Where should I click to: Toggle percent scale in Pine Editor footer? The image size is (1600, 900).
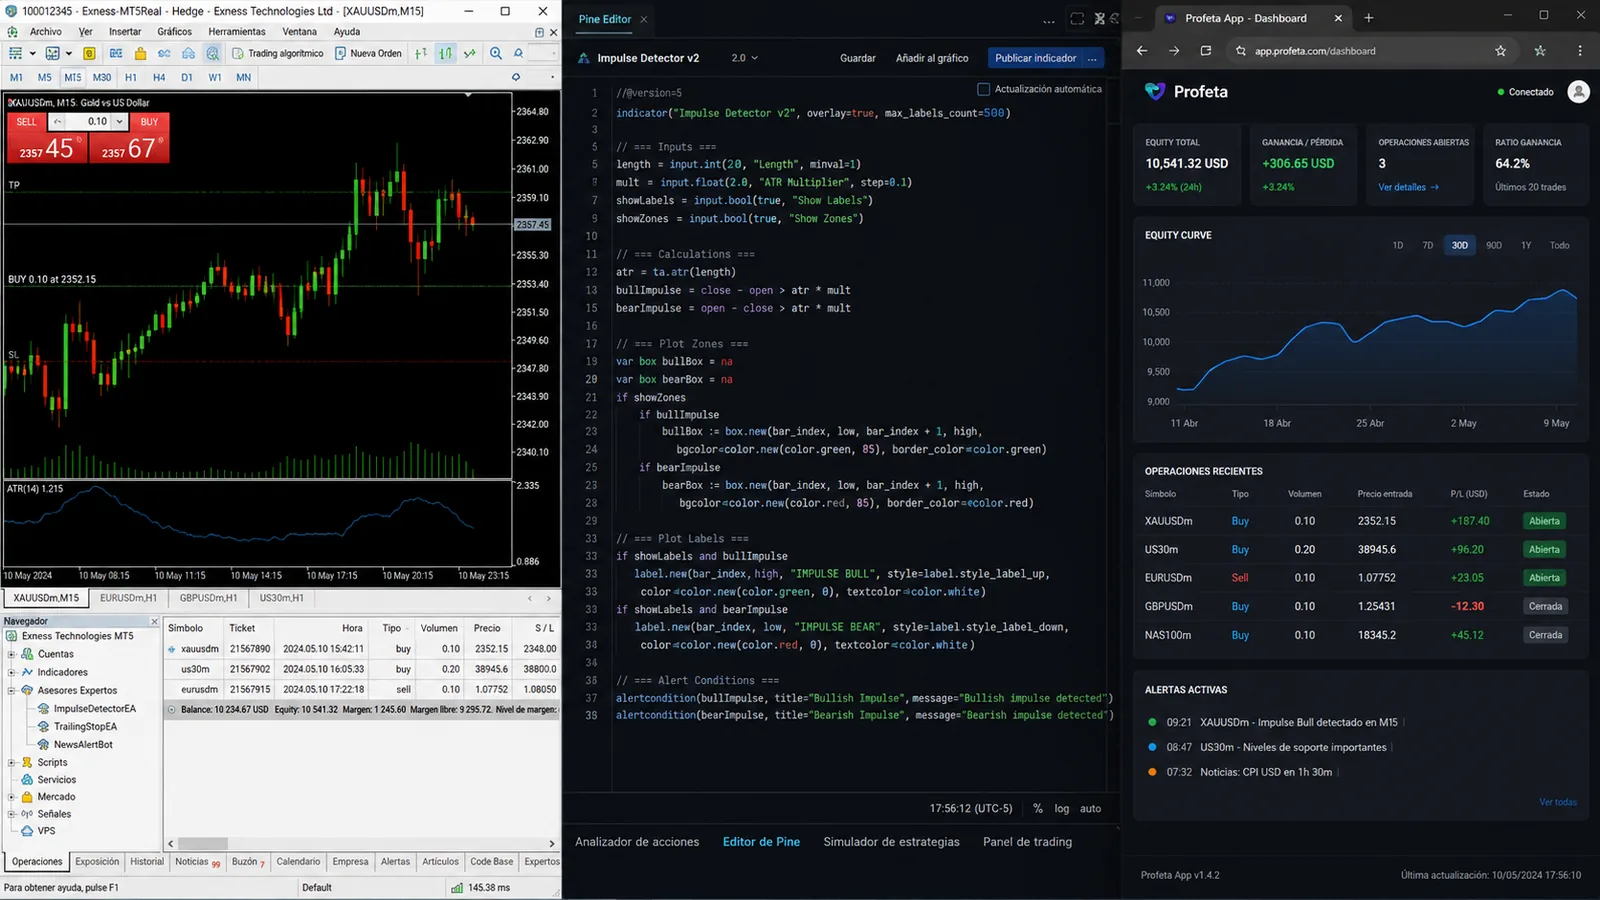tap(1038, 808)
